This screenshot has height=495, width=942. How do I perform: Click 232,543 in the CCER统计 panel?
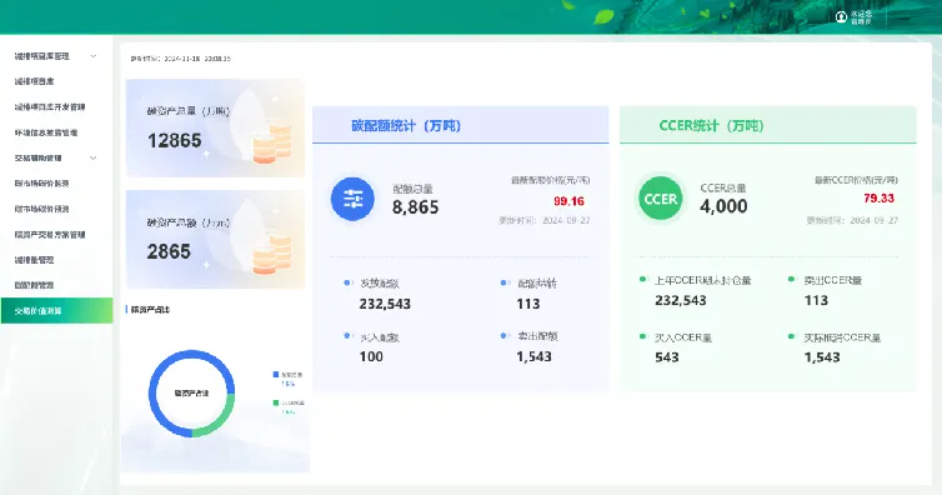(x=681, y=300)
